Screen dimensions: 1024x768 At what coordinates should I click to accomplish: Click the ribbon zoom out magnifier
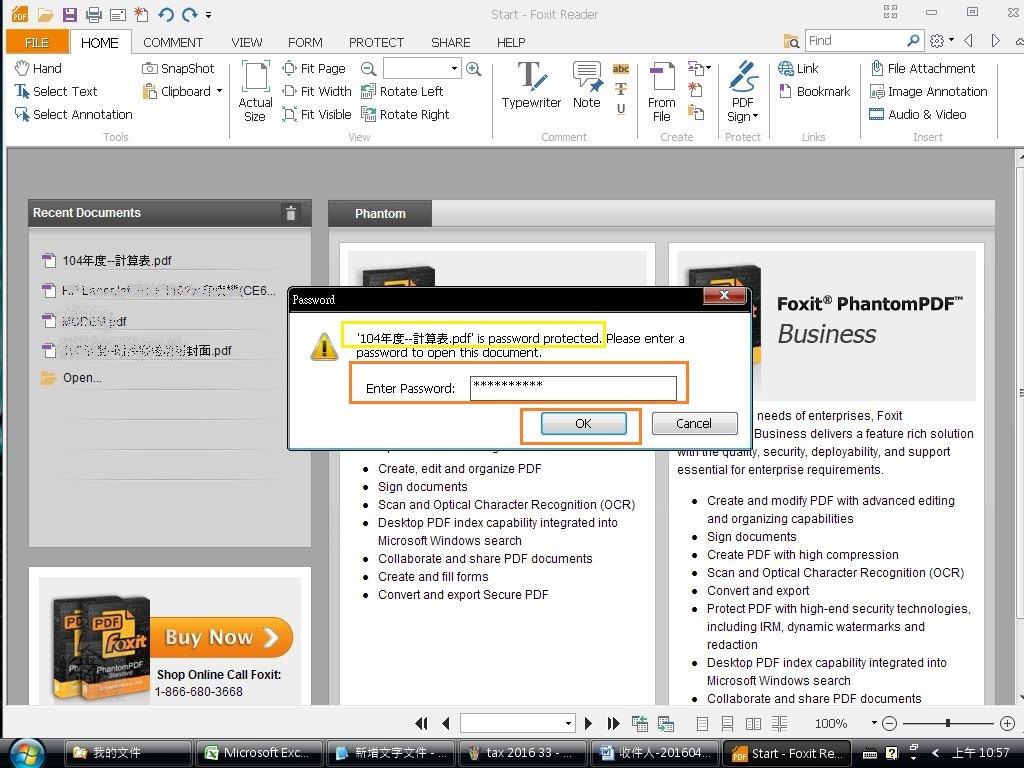click(368, 69)
